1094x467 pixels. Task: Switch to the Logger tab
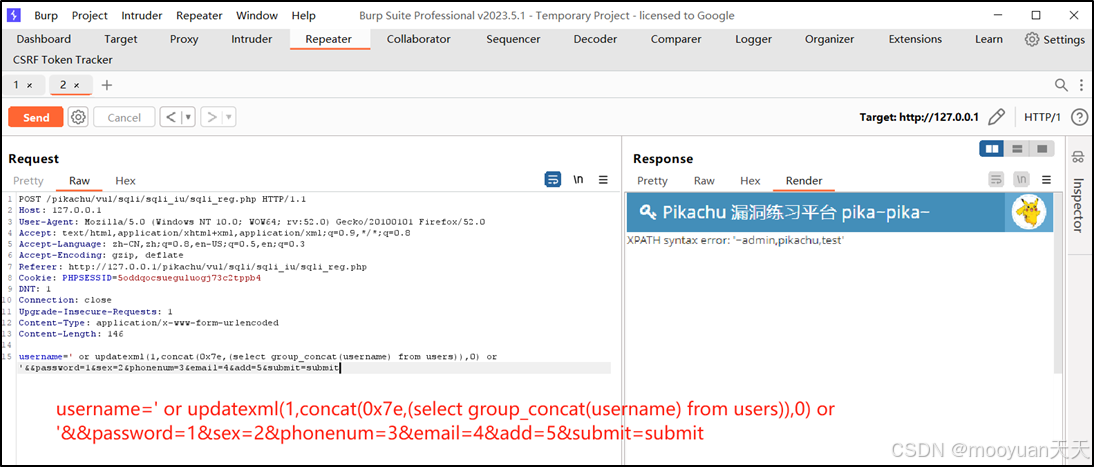tap(754, 39)
